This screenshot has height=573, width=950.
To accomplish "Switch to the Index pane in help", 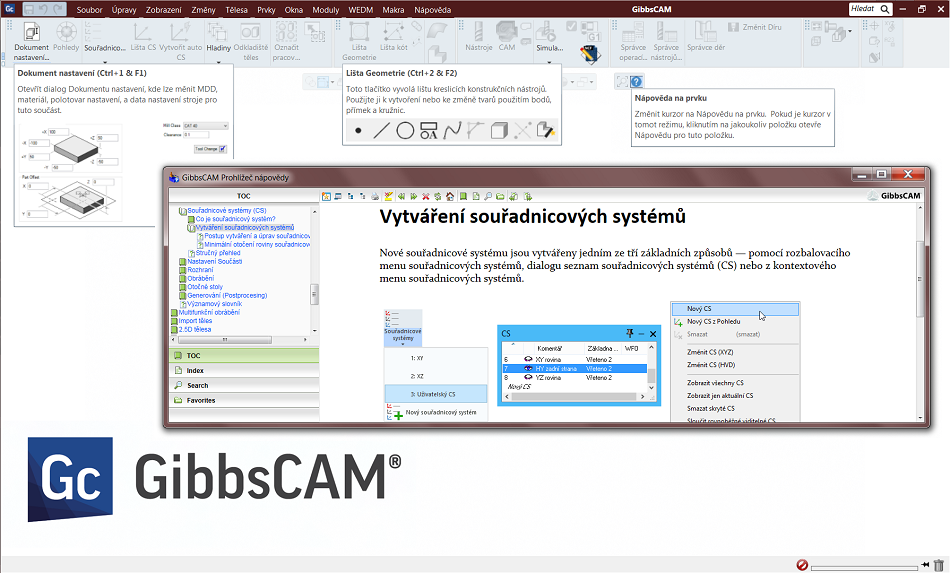I will (x=195, y=370).
